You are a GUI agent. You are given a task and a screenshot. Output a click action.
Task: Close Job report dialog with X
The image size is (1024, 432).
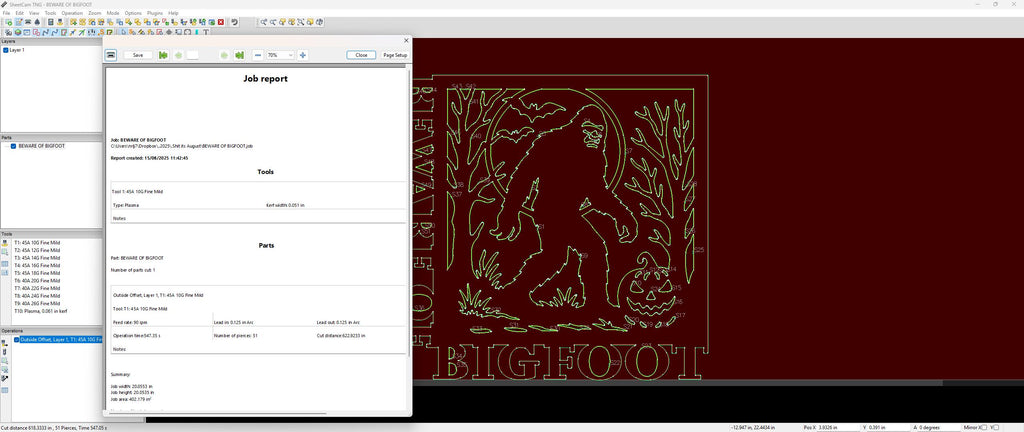(x=406, y=40)
